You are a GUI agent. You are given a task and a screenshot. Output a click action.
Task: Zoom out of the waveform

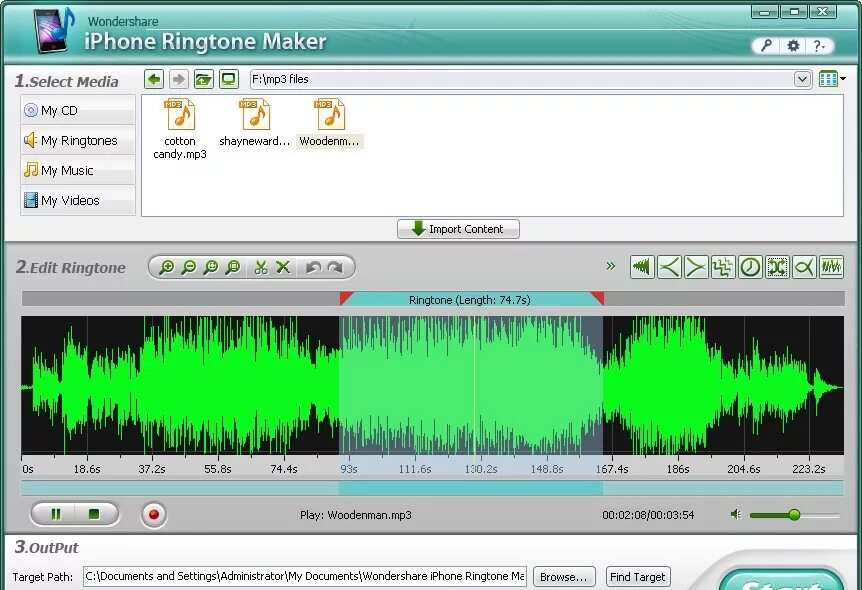[189, 268]
